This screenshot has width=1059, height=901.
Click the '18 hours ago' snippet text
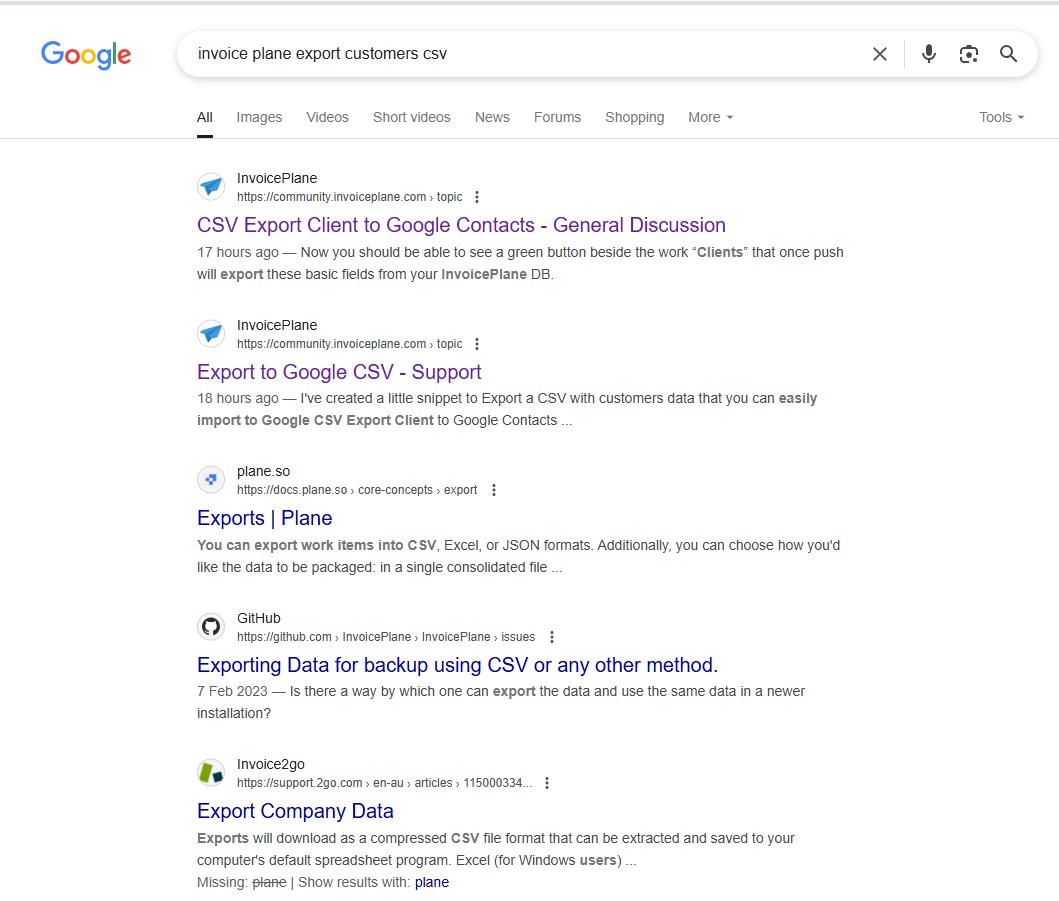pos(238,398)
